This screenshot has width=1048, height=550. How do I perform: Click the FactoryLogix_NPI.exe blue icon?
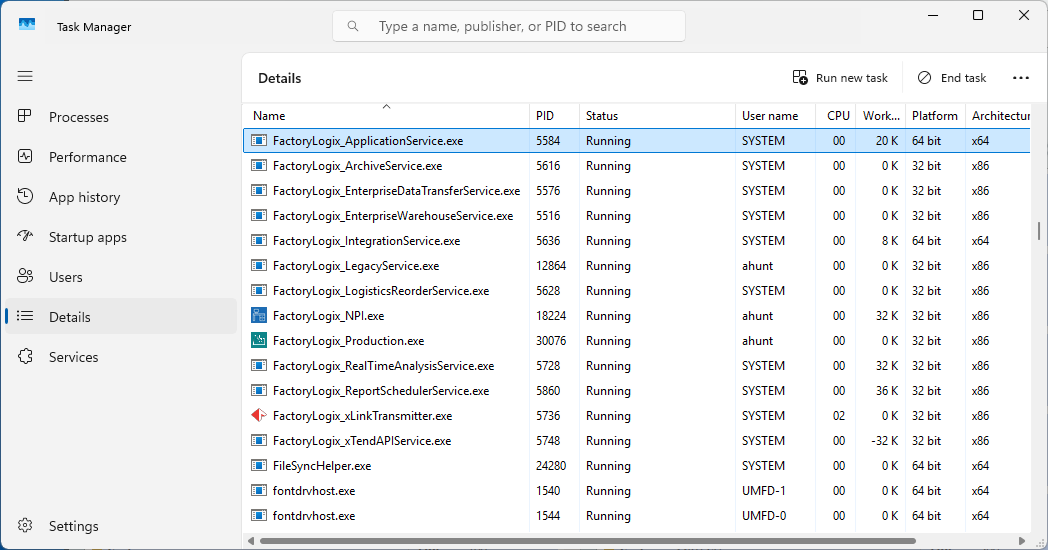click(259, 315)
